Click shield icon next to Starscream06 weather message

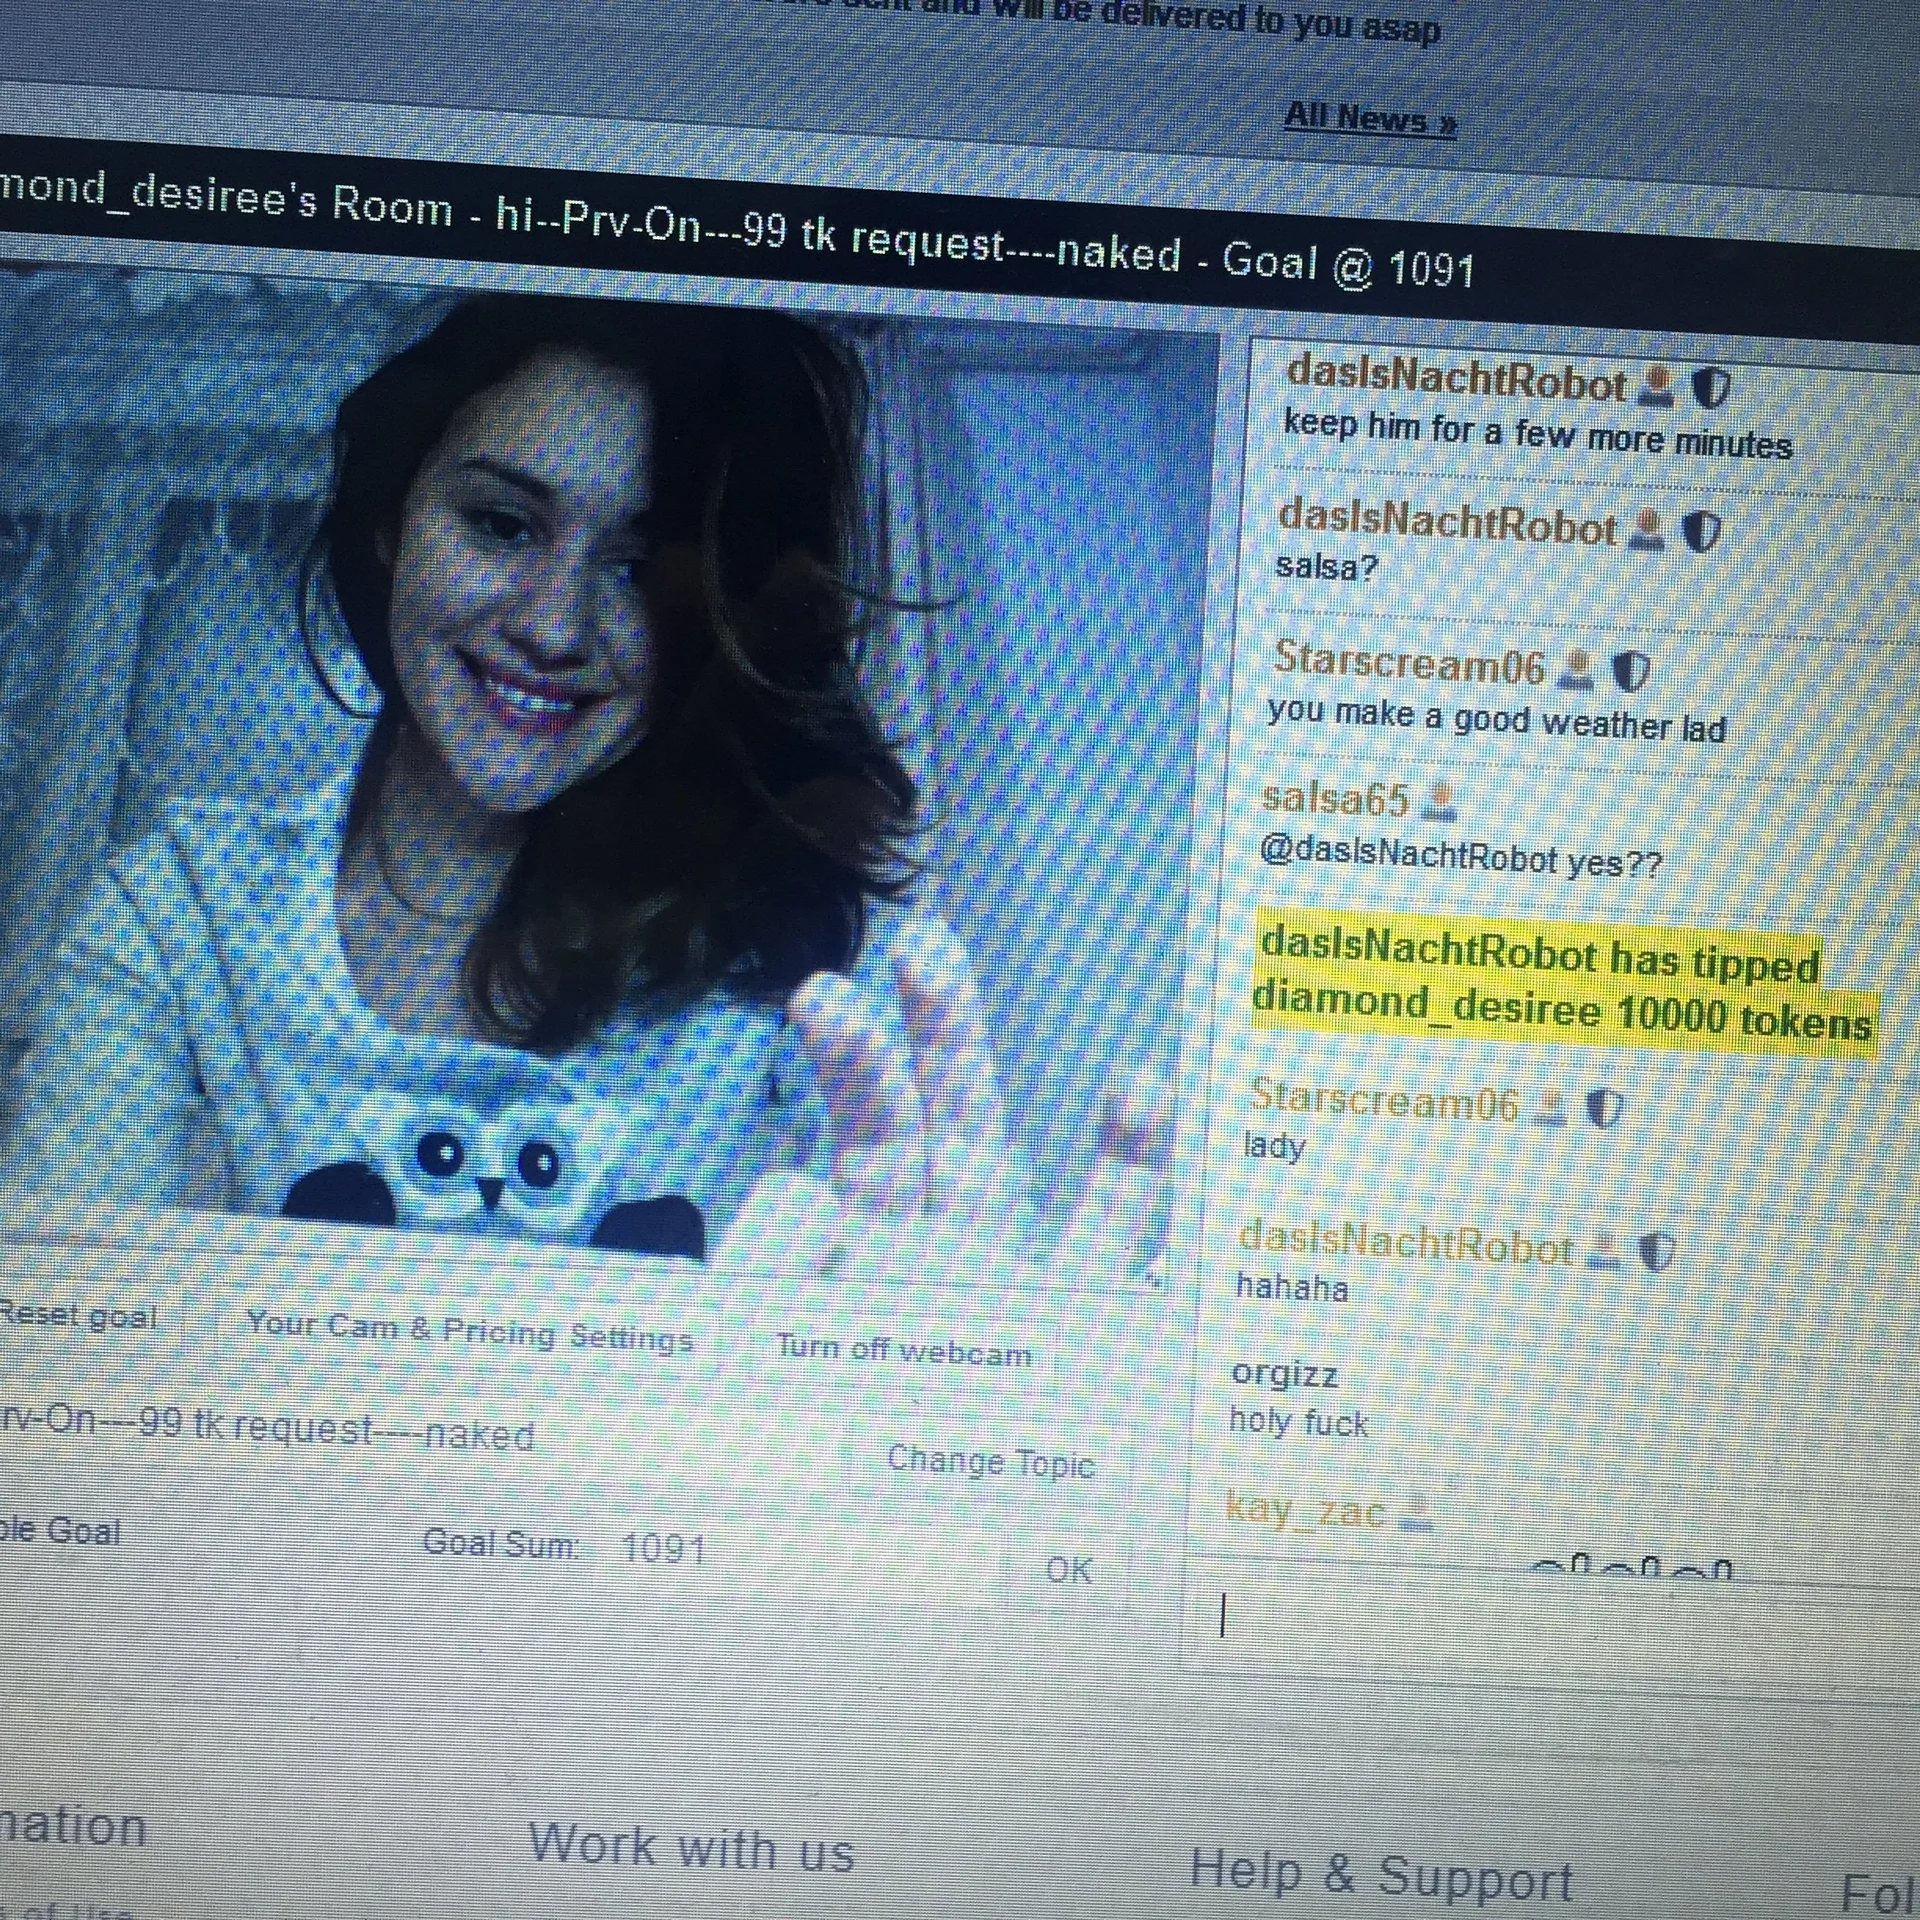pos(1631,672)
